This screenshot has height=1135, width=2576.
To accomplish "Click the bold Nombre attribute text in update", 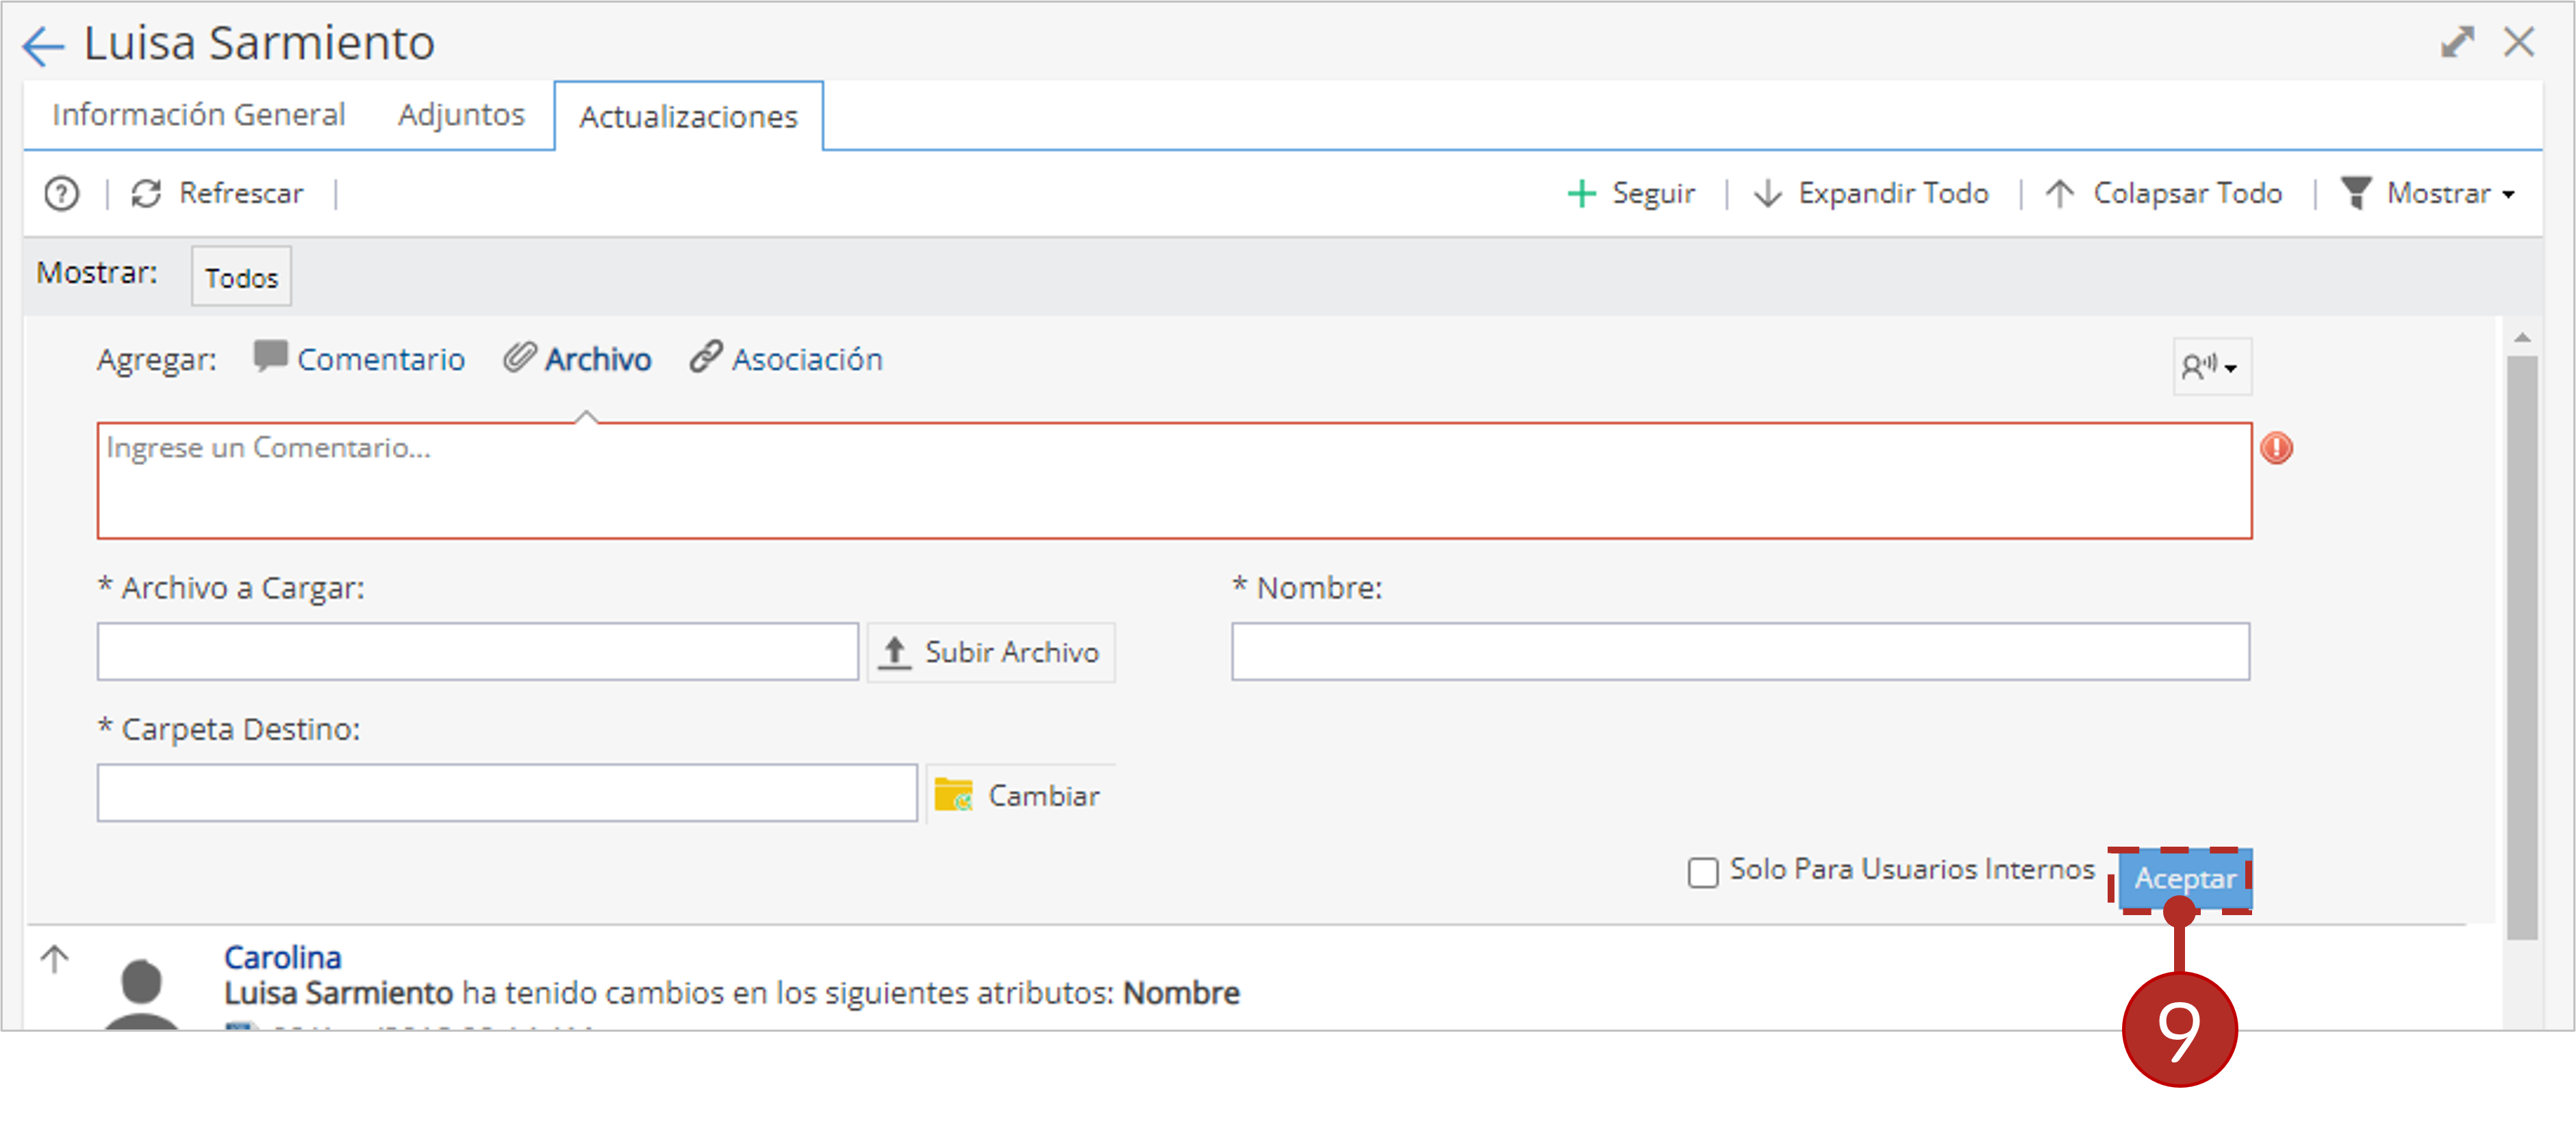I will (x=1181, y=993).
